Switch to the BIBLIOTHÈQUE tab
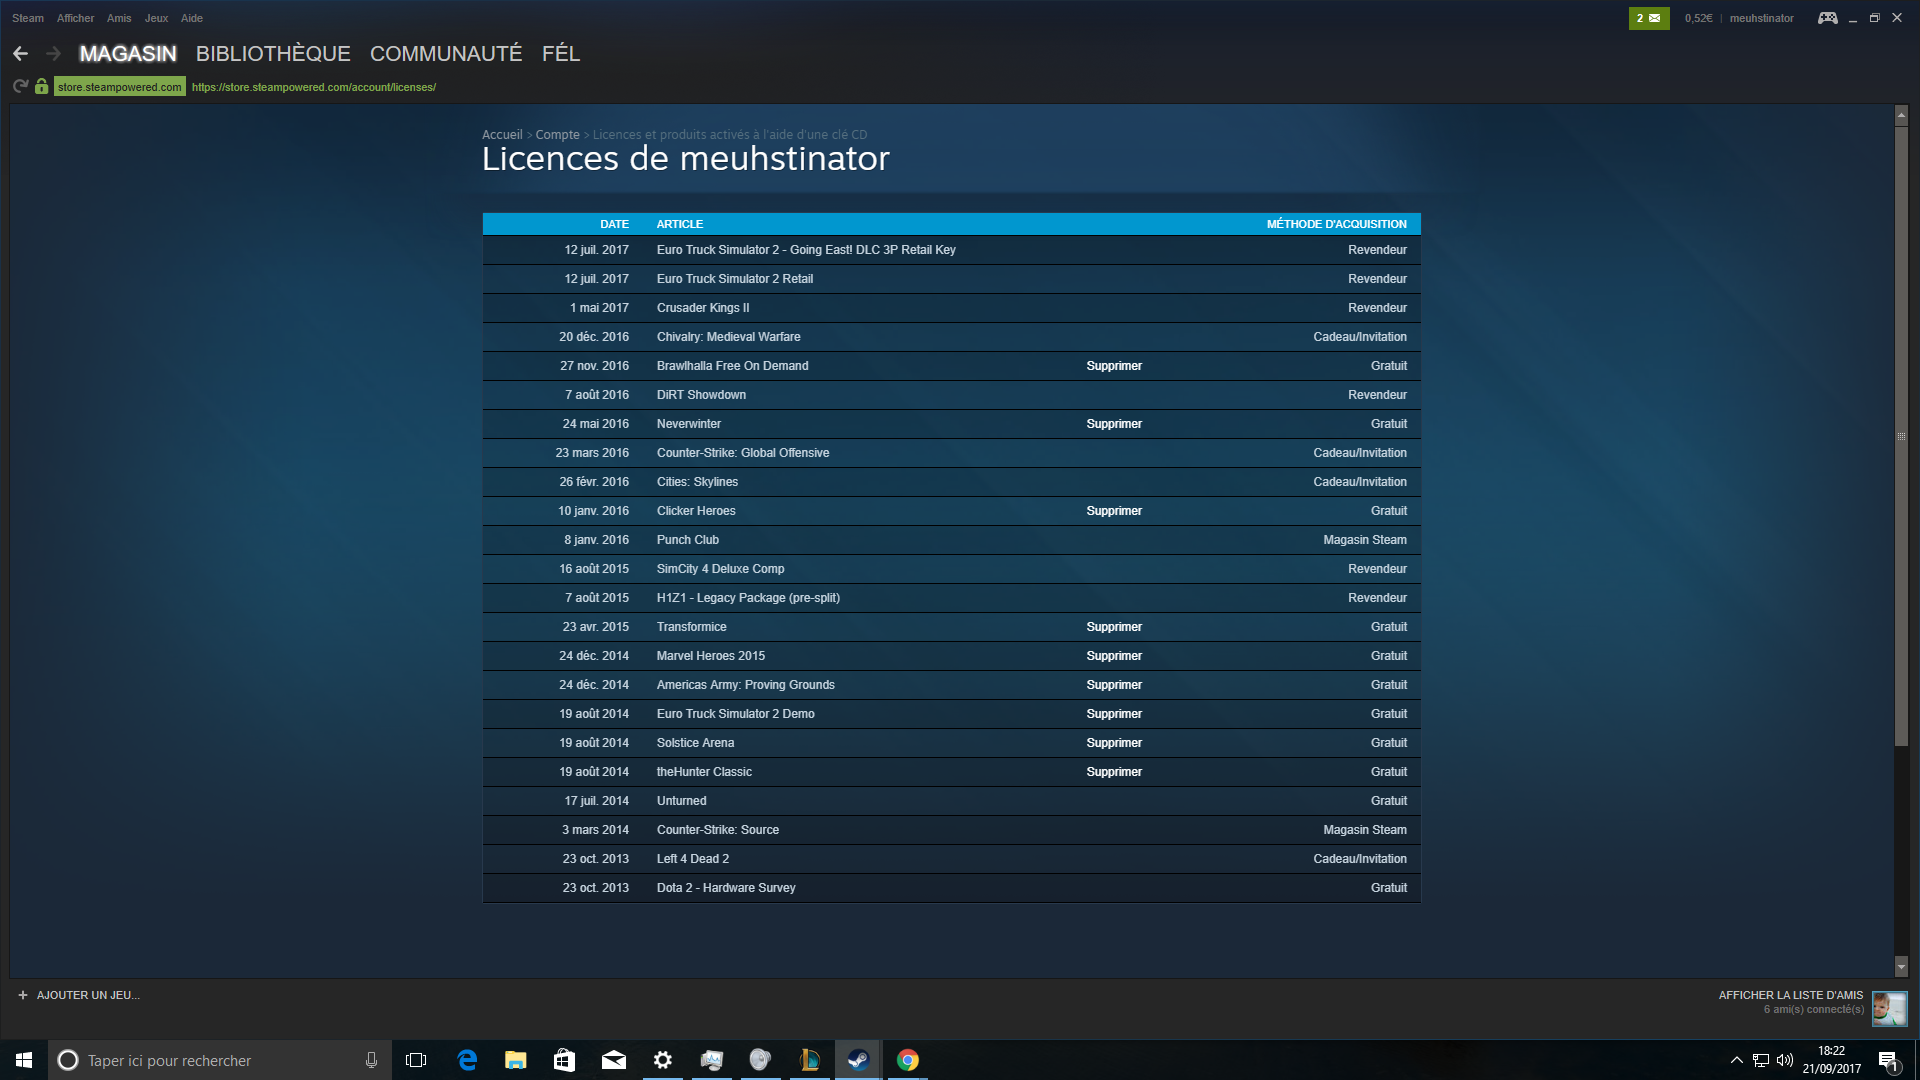 273,54
